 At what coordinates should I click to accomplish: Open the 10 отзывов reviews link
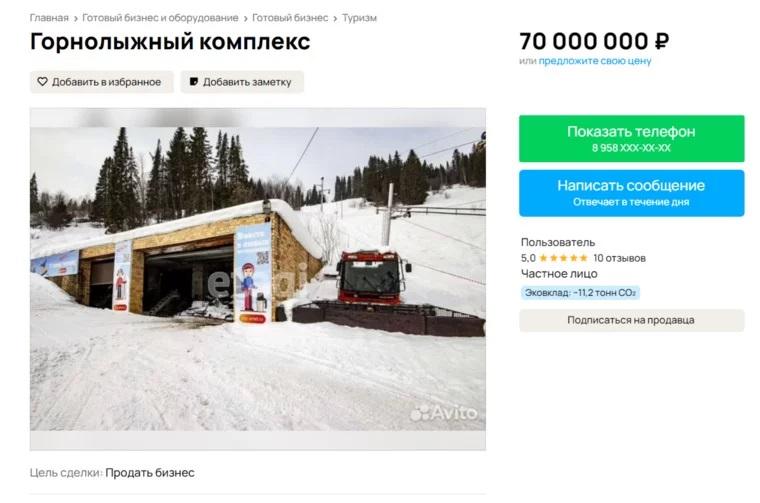pos(619,258)
